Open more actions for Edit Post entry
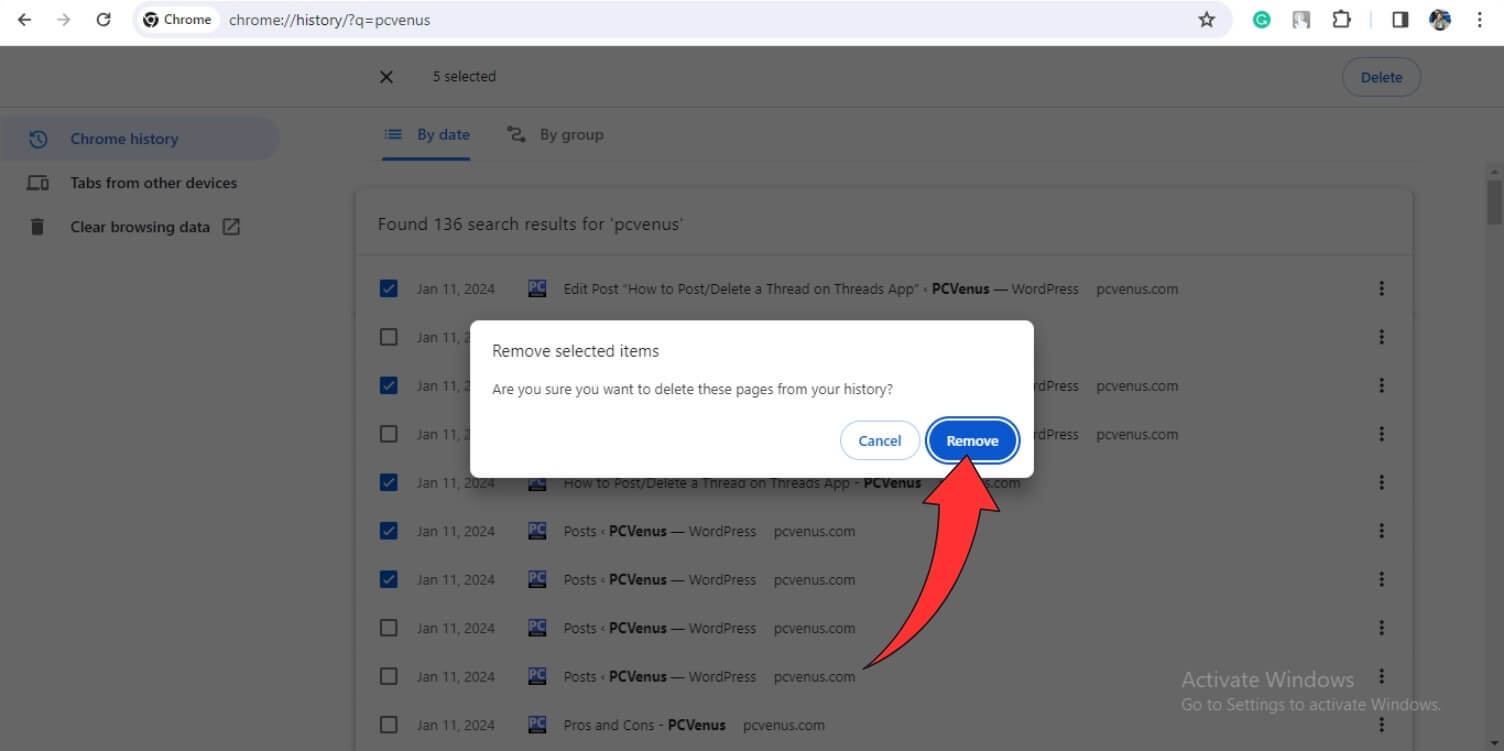Image resolution: width=1504 pixels, height=751 pixels. click(x=1381, y=289)
